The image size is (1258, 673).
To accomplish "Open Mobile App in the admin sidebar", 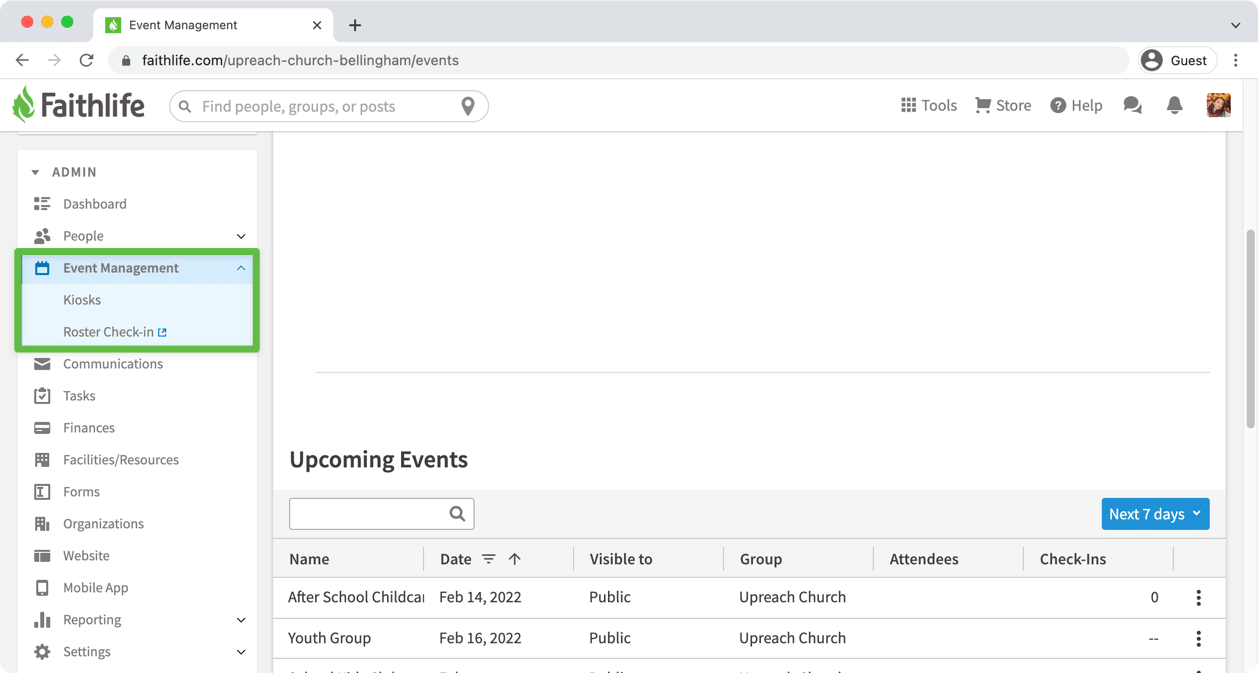I will tap(95, 588).
